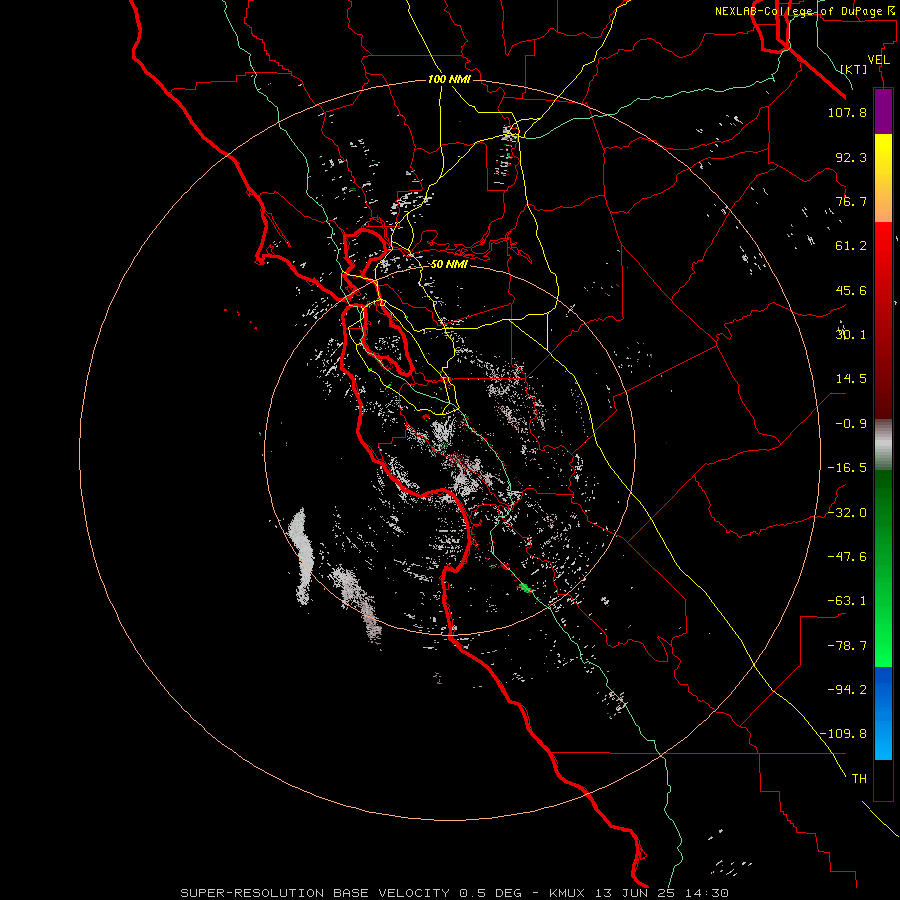
Task: Click the "[KT]" units label
Action: click(x=854, y=69)
